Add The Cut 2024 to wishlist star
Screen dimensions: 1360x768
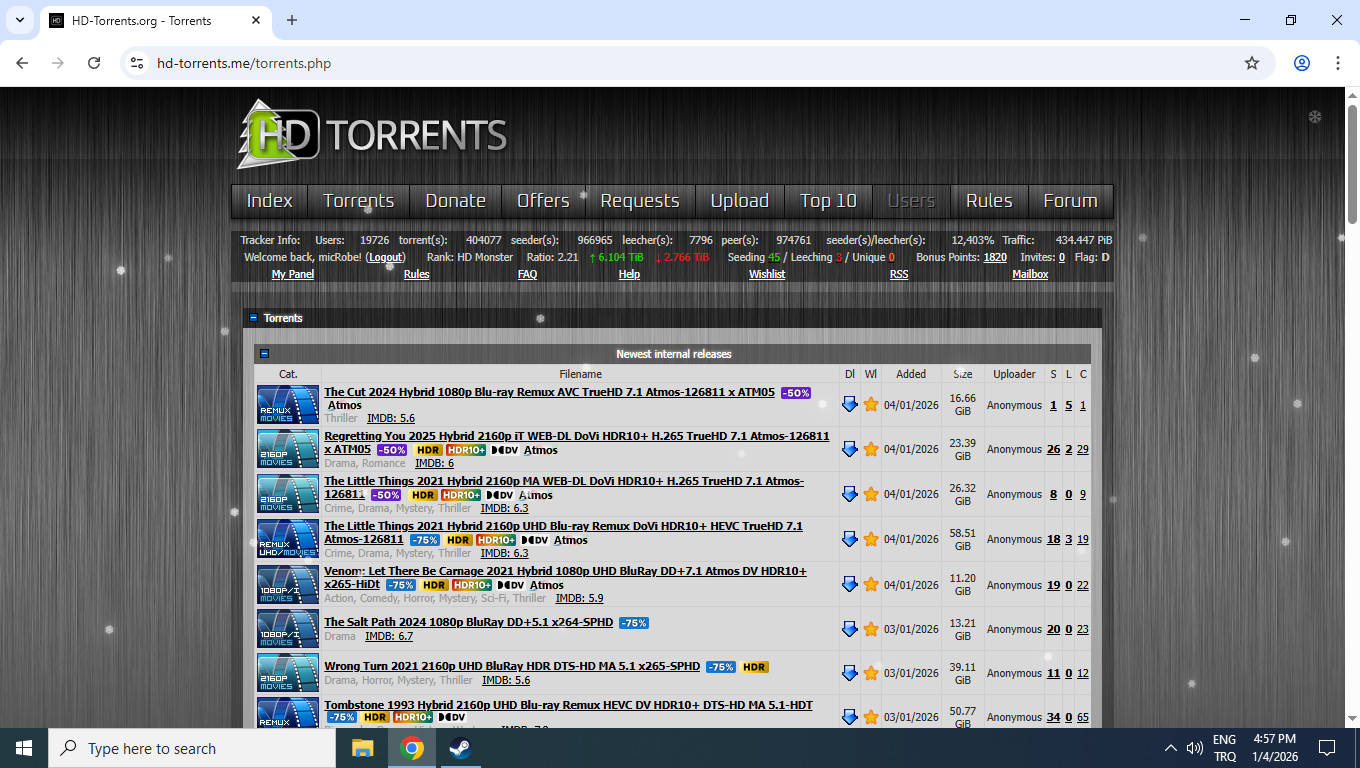pyautogui.click(x=871, y=404)
